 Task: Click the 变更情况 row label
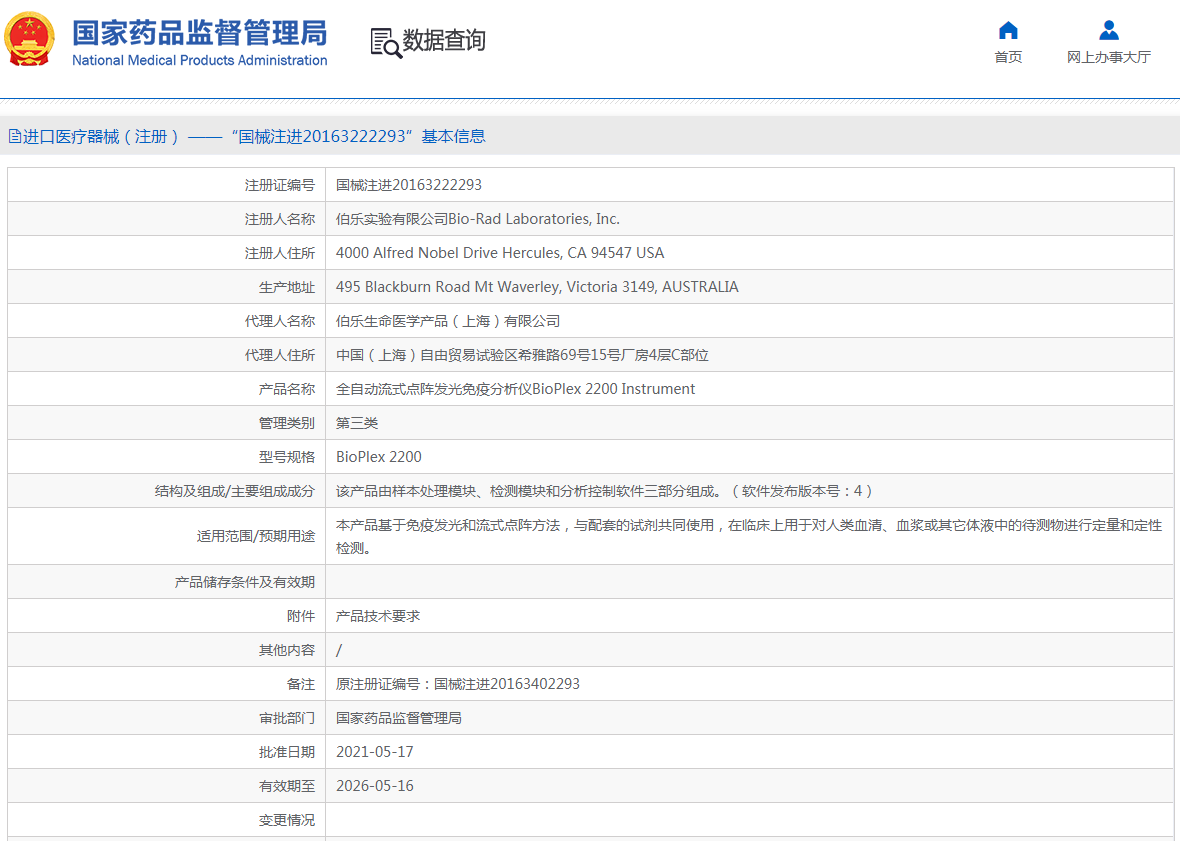pos(287,820)
